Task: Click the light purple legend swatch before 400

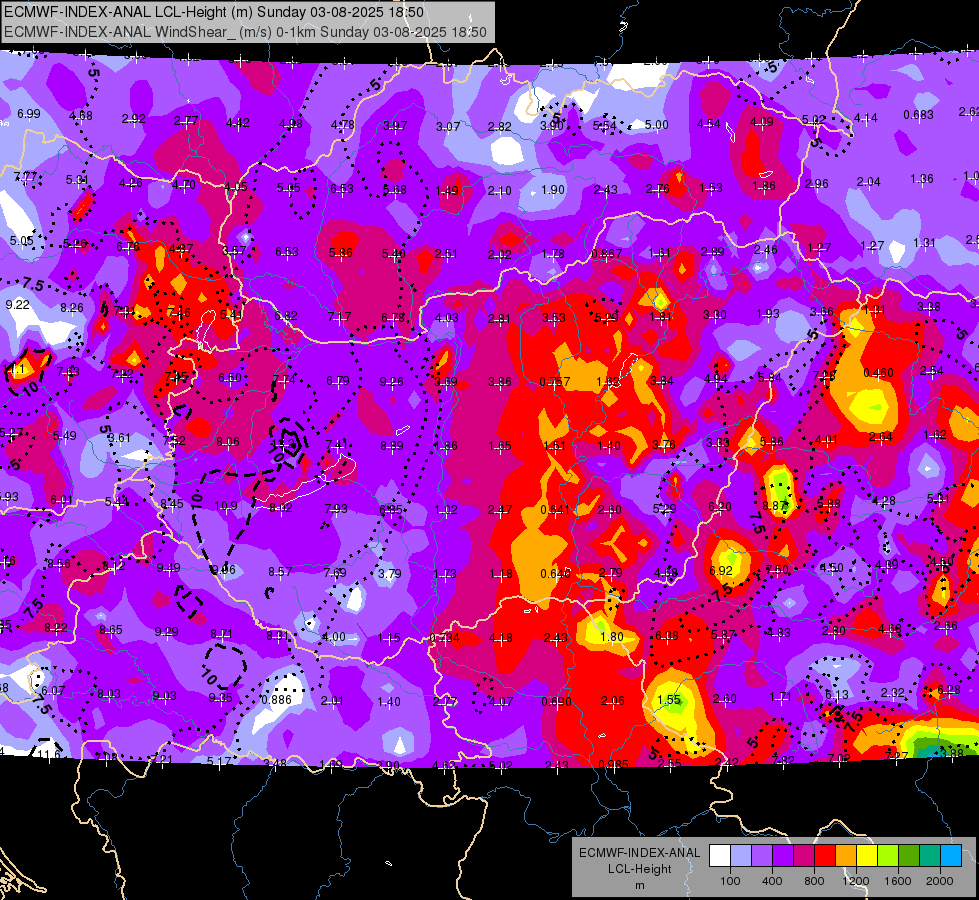Action: 762,855
